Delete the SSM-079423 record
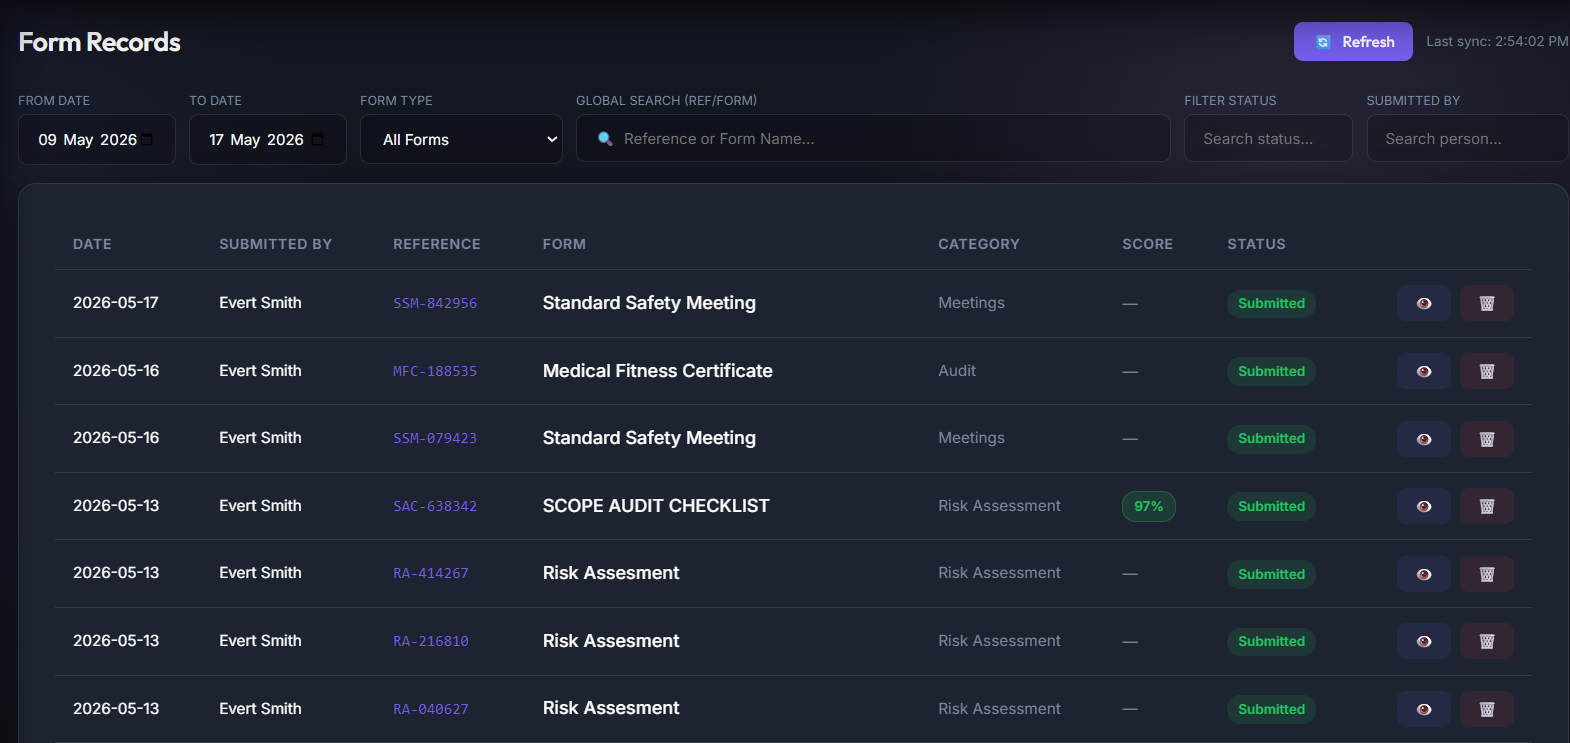 [x=1487, y=439]
